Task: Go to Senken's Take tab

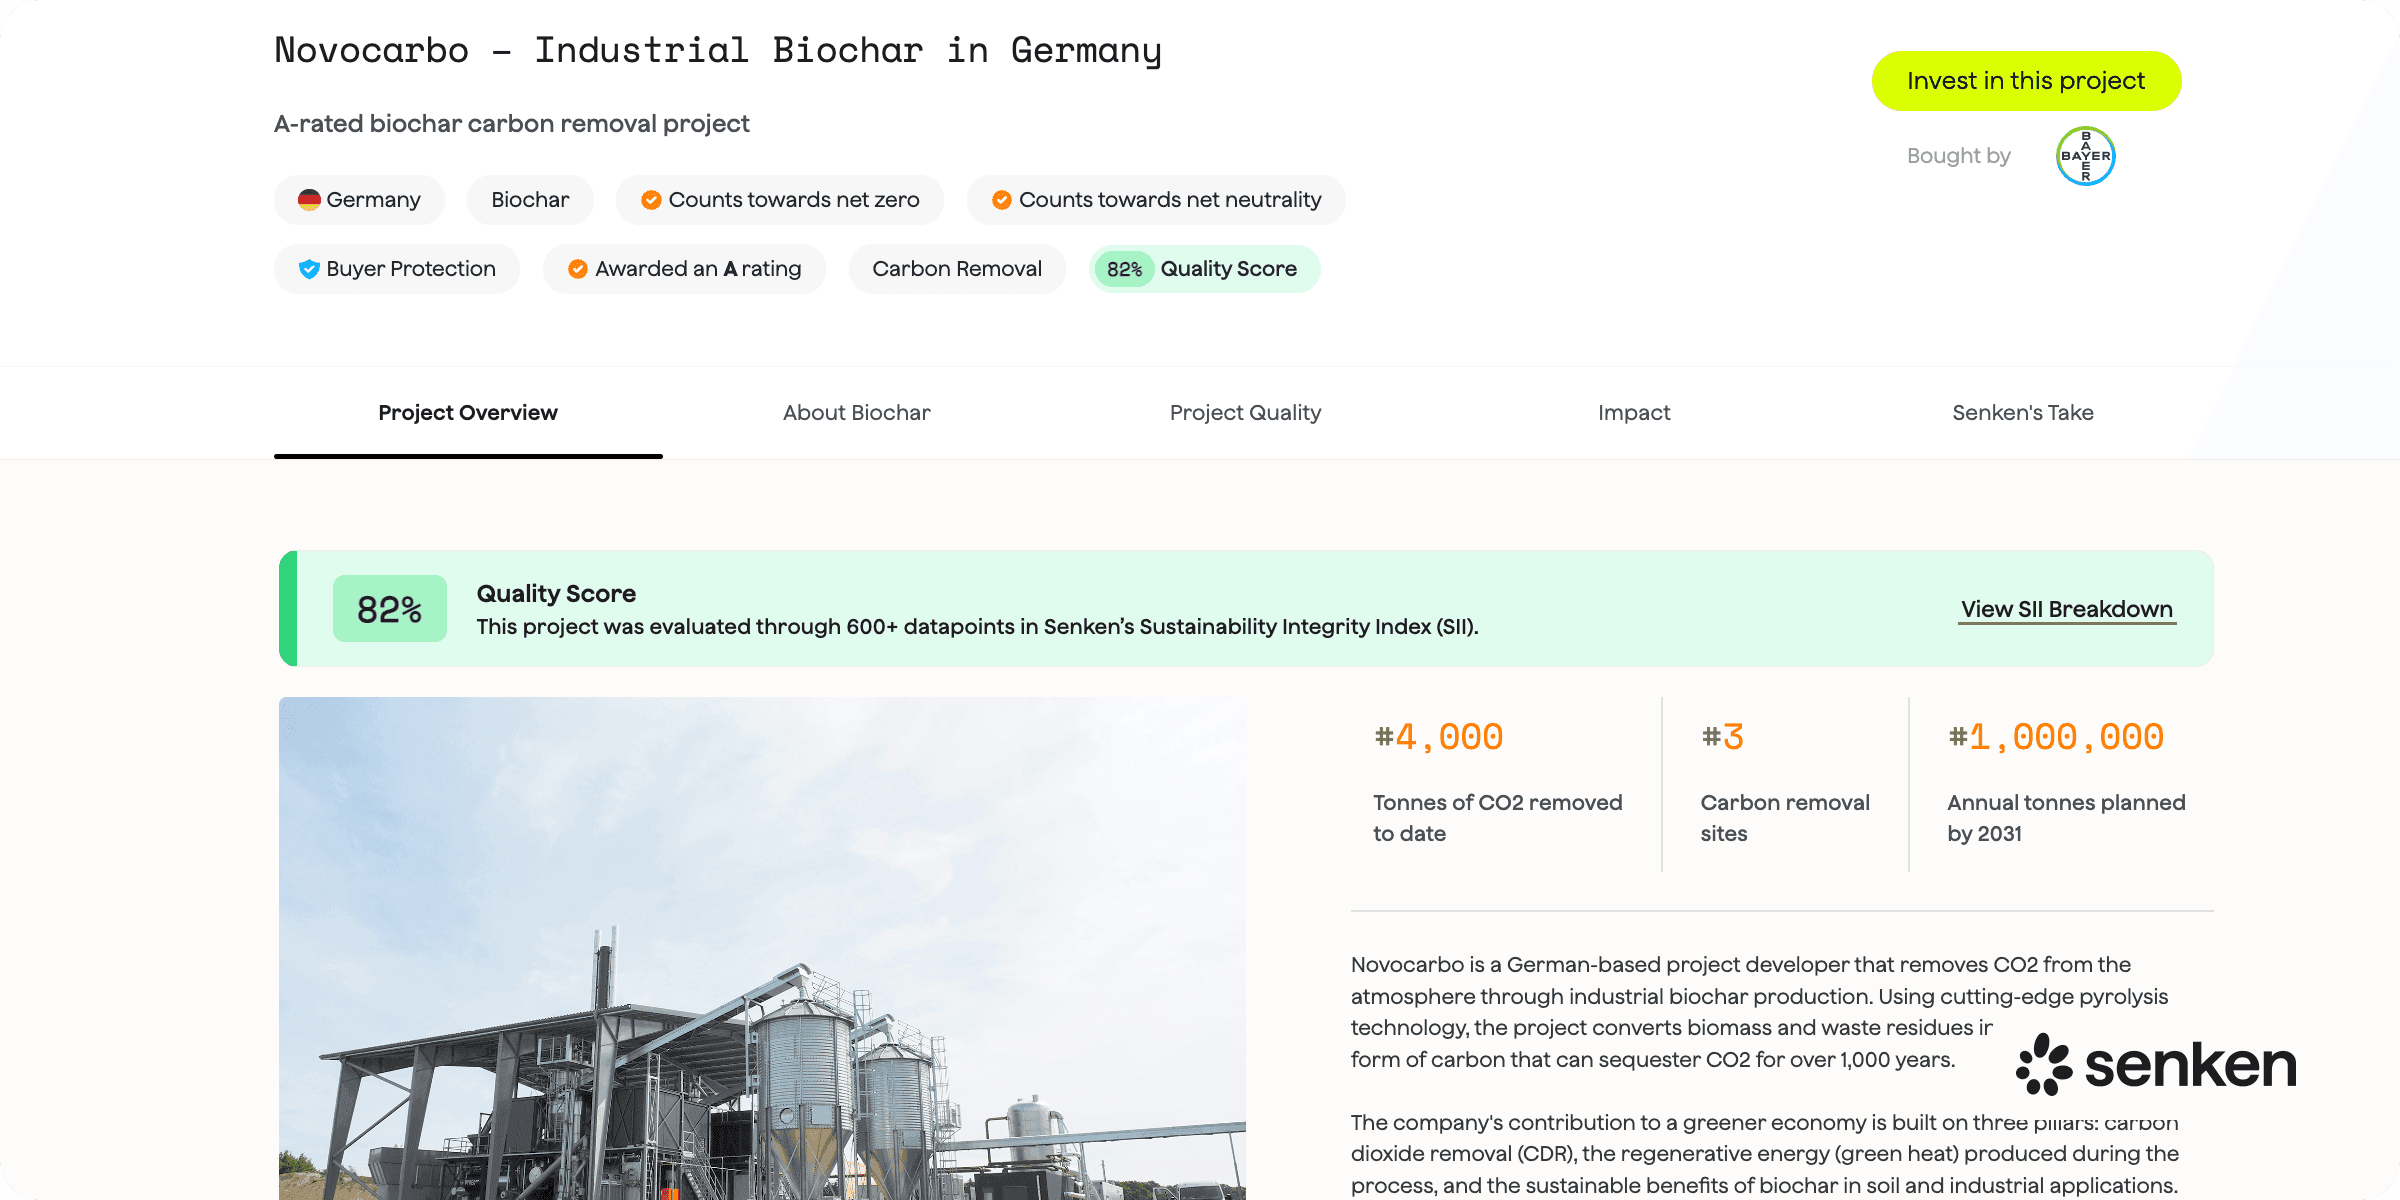Action: [2022, 413]
